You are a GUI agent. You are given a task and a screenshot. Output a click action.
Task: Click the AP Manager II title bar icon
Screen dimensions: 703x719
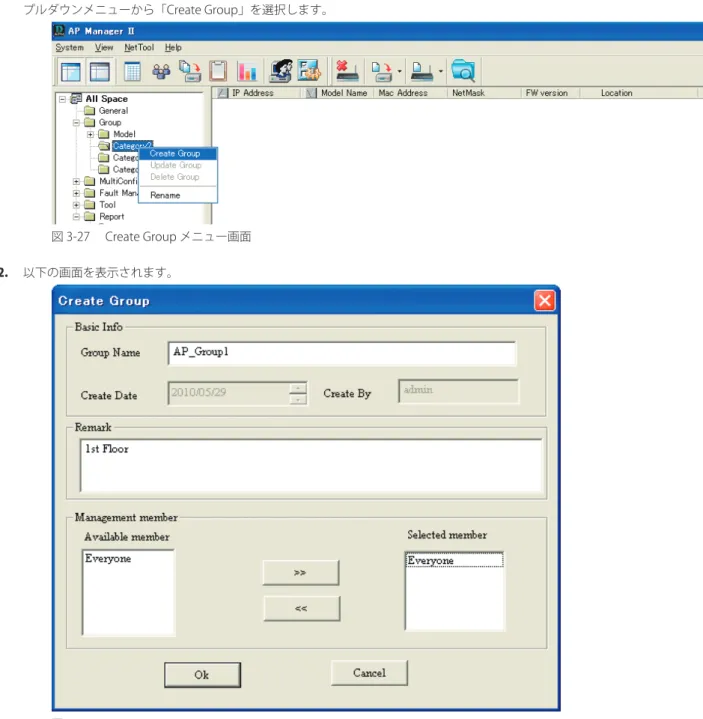tap(60, 31)
